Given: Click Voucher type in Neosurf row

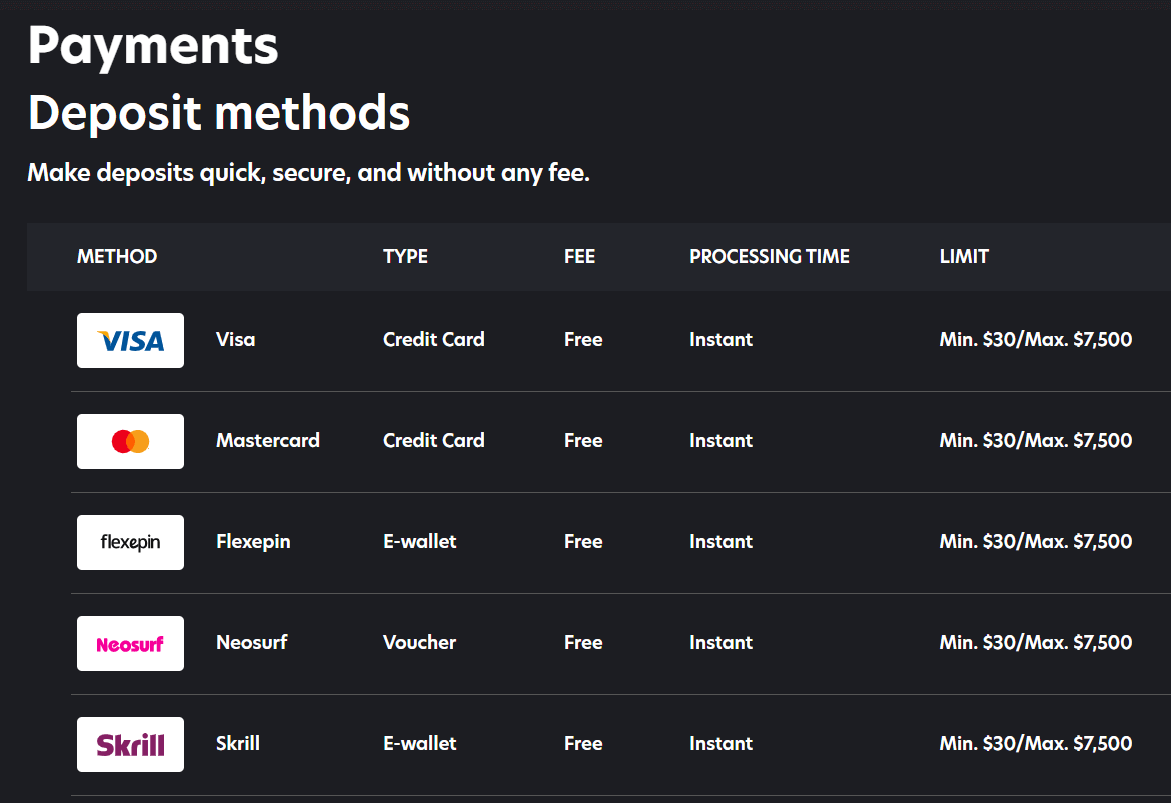Looking at the screenshot, I should click(x=420, y=642).
